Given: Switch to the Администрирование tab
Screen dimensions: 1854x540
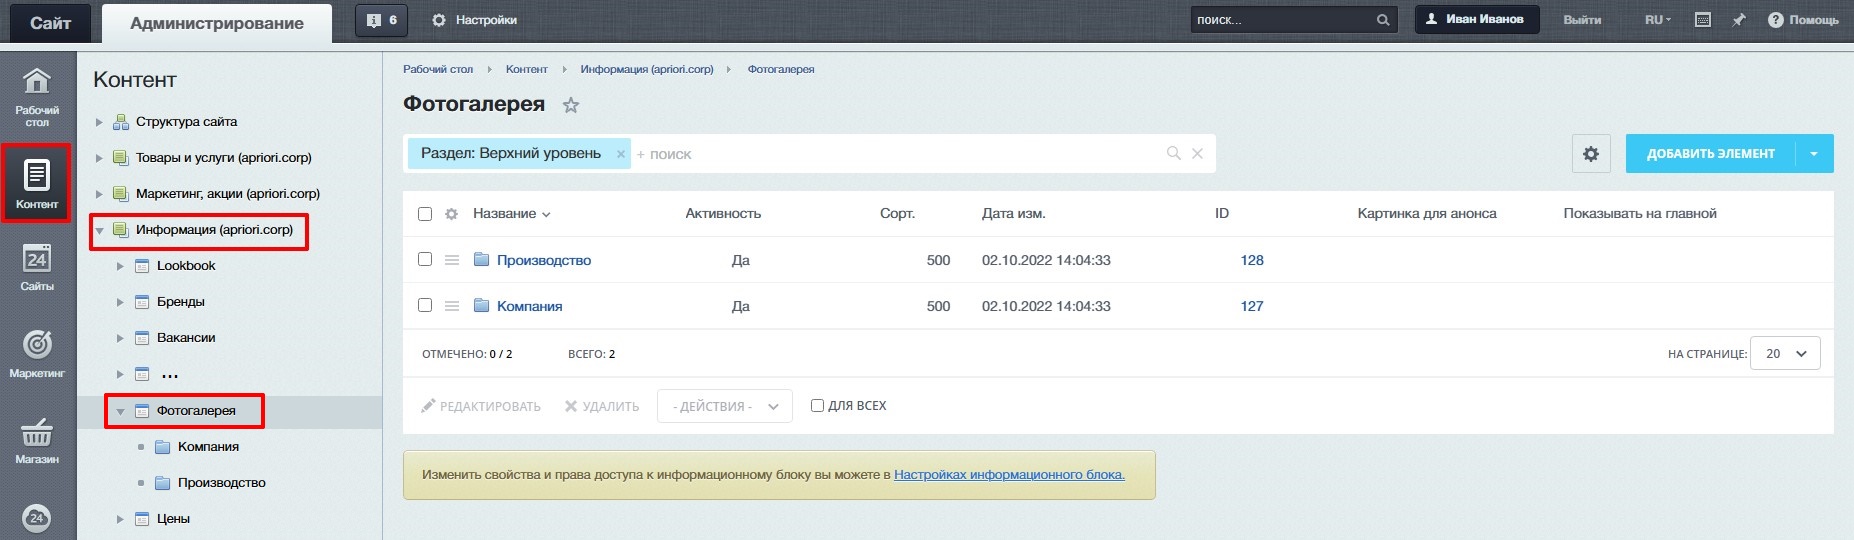Looking at the screenshot, I should (x=217, y=23).
